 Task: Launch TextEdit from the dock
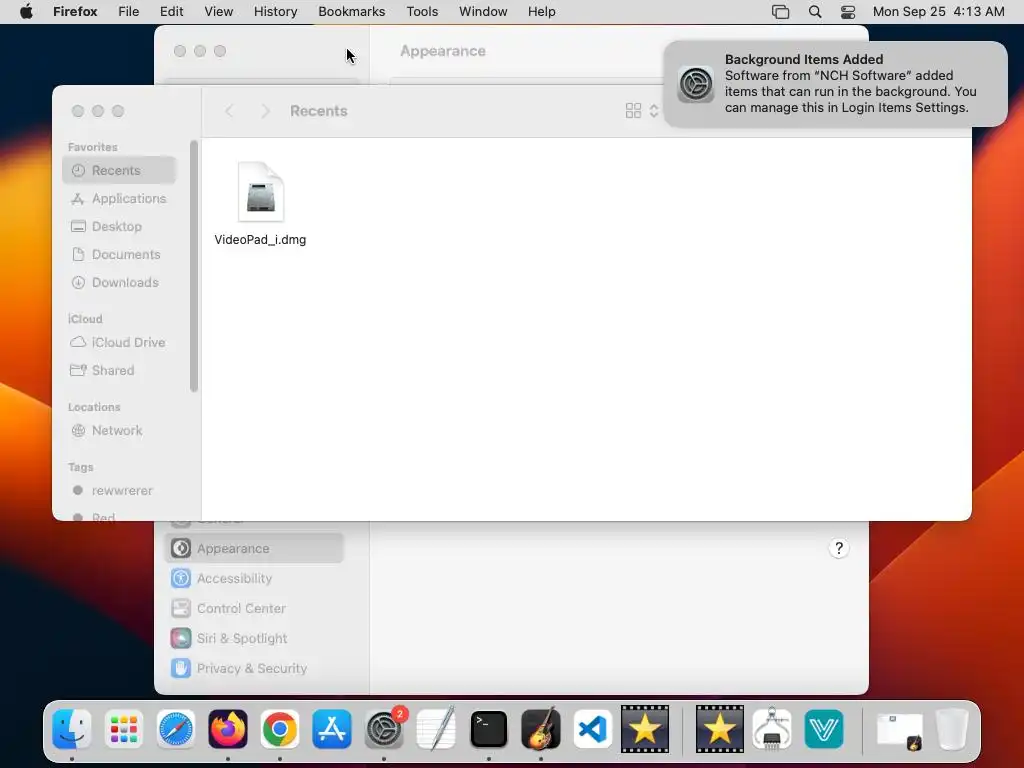click(436, 729)
